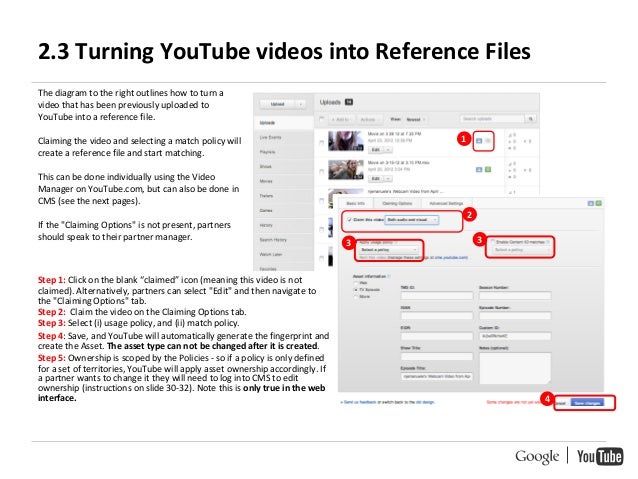The width and height of the screenshot is (638, 479).
Task: Follow the Send us feedback link
Action: 360,402
